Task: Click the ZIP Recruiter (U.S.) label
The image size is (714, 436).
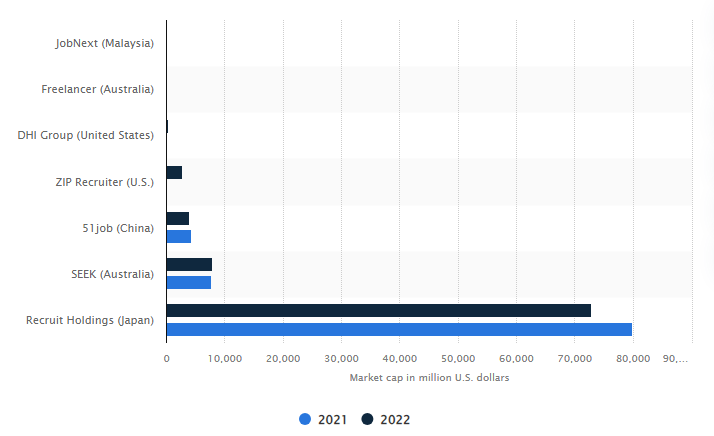Action: tap(105, 182)
